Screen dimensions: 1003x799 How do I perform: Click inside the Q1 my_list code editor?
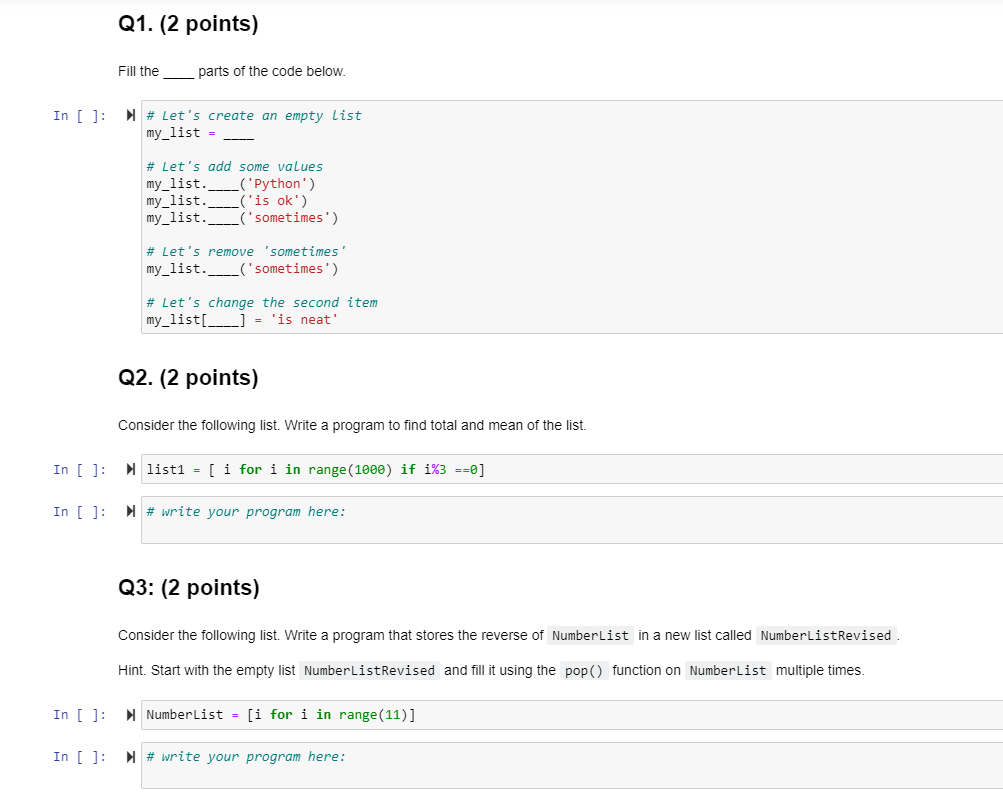[x=572, y=217]
